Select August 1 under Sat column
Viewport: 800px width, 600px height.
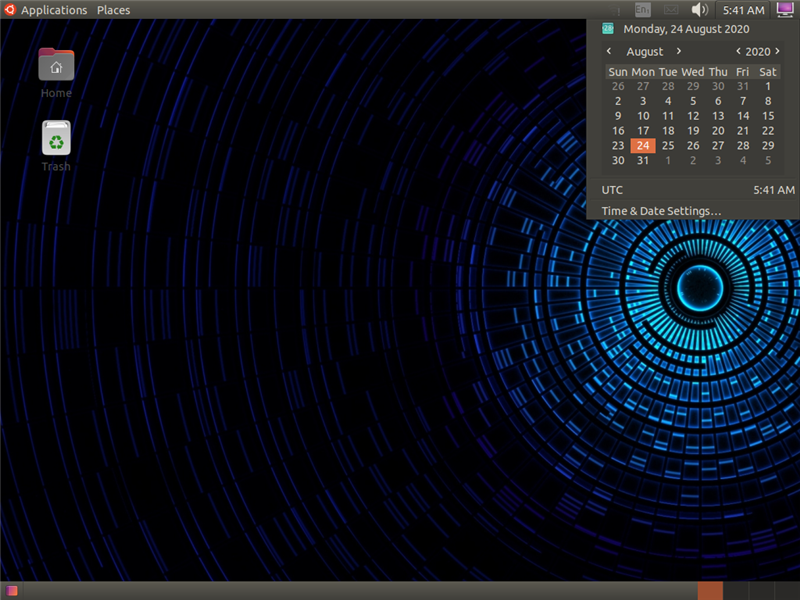pos(768,86)
